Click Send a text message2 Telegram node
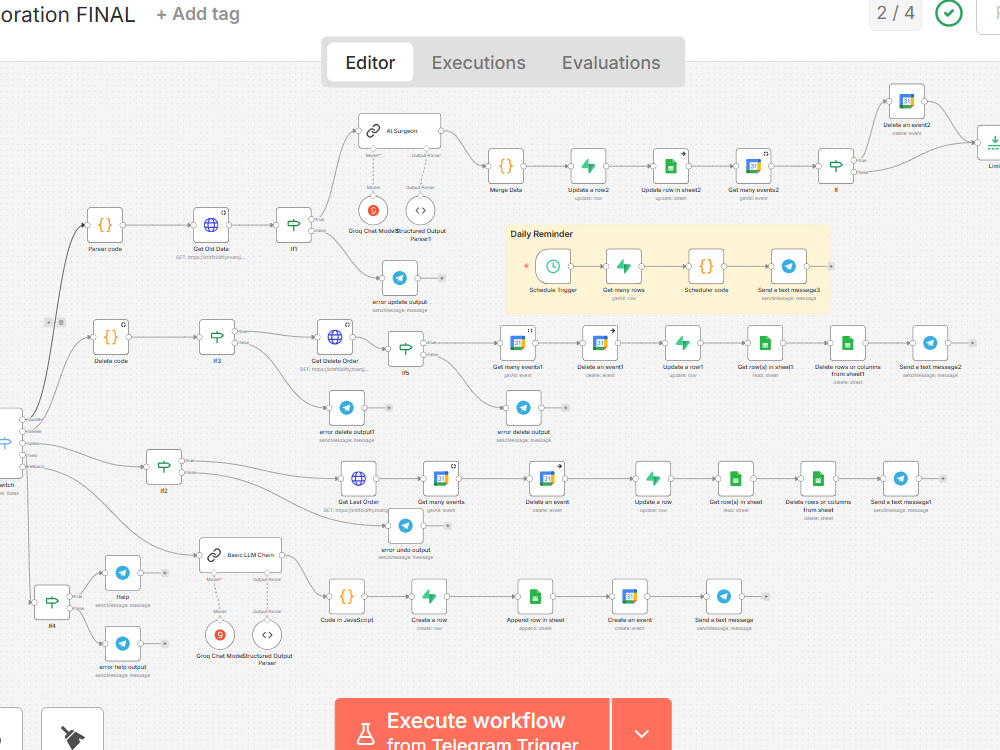 [930, 343]
